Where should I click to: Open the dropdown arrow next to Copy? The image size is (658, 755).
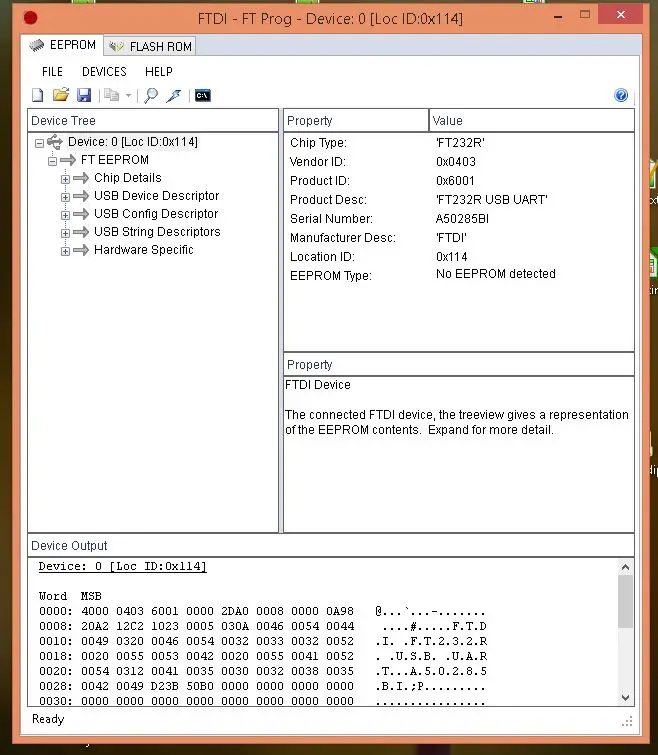pos(129,95)
